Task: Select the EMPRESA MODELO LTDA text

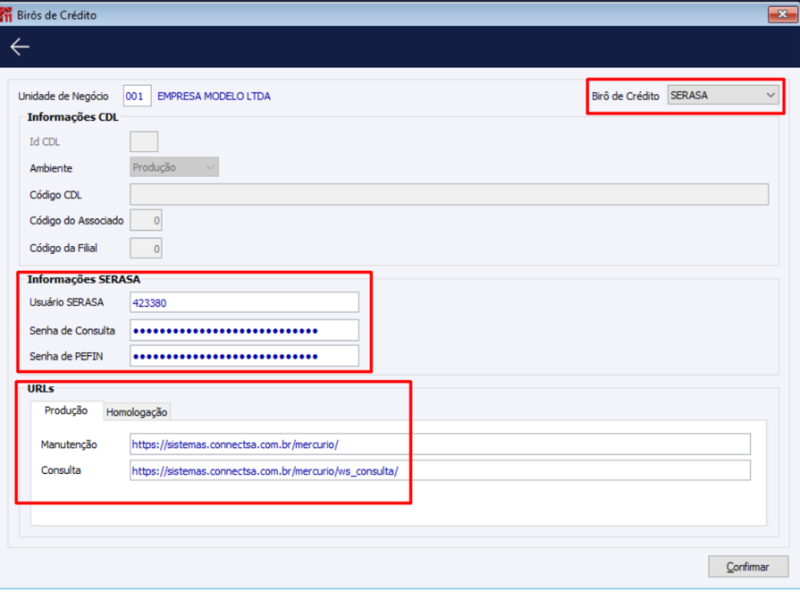Action: coord(214,96)
